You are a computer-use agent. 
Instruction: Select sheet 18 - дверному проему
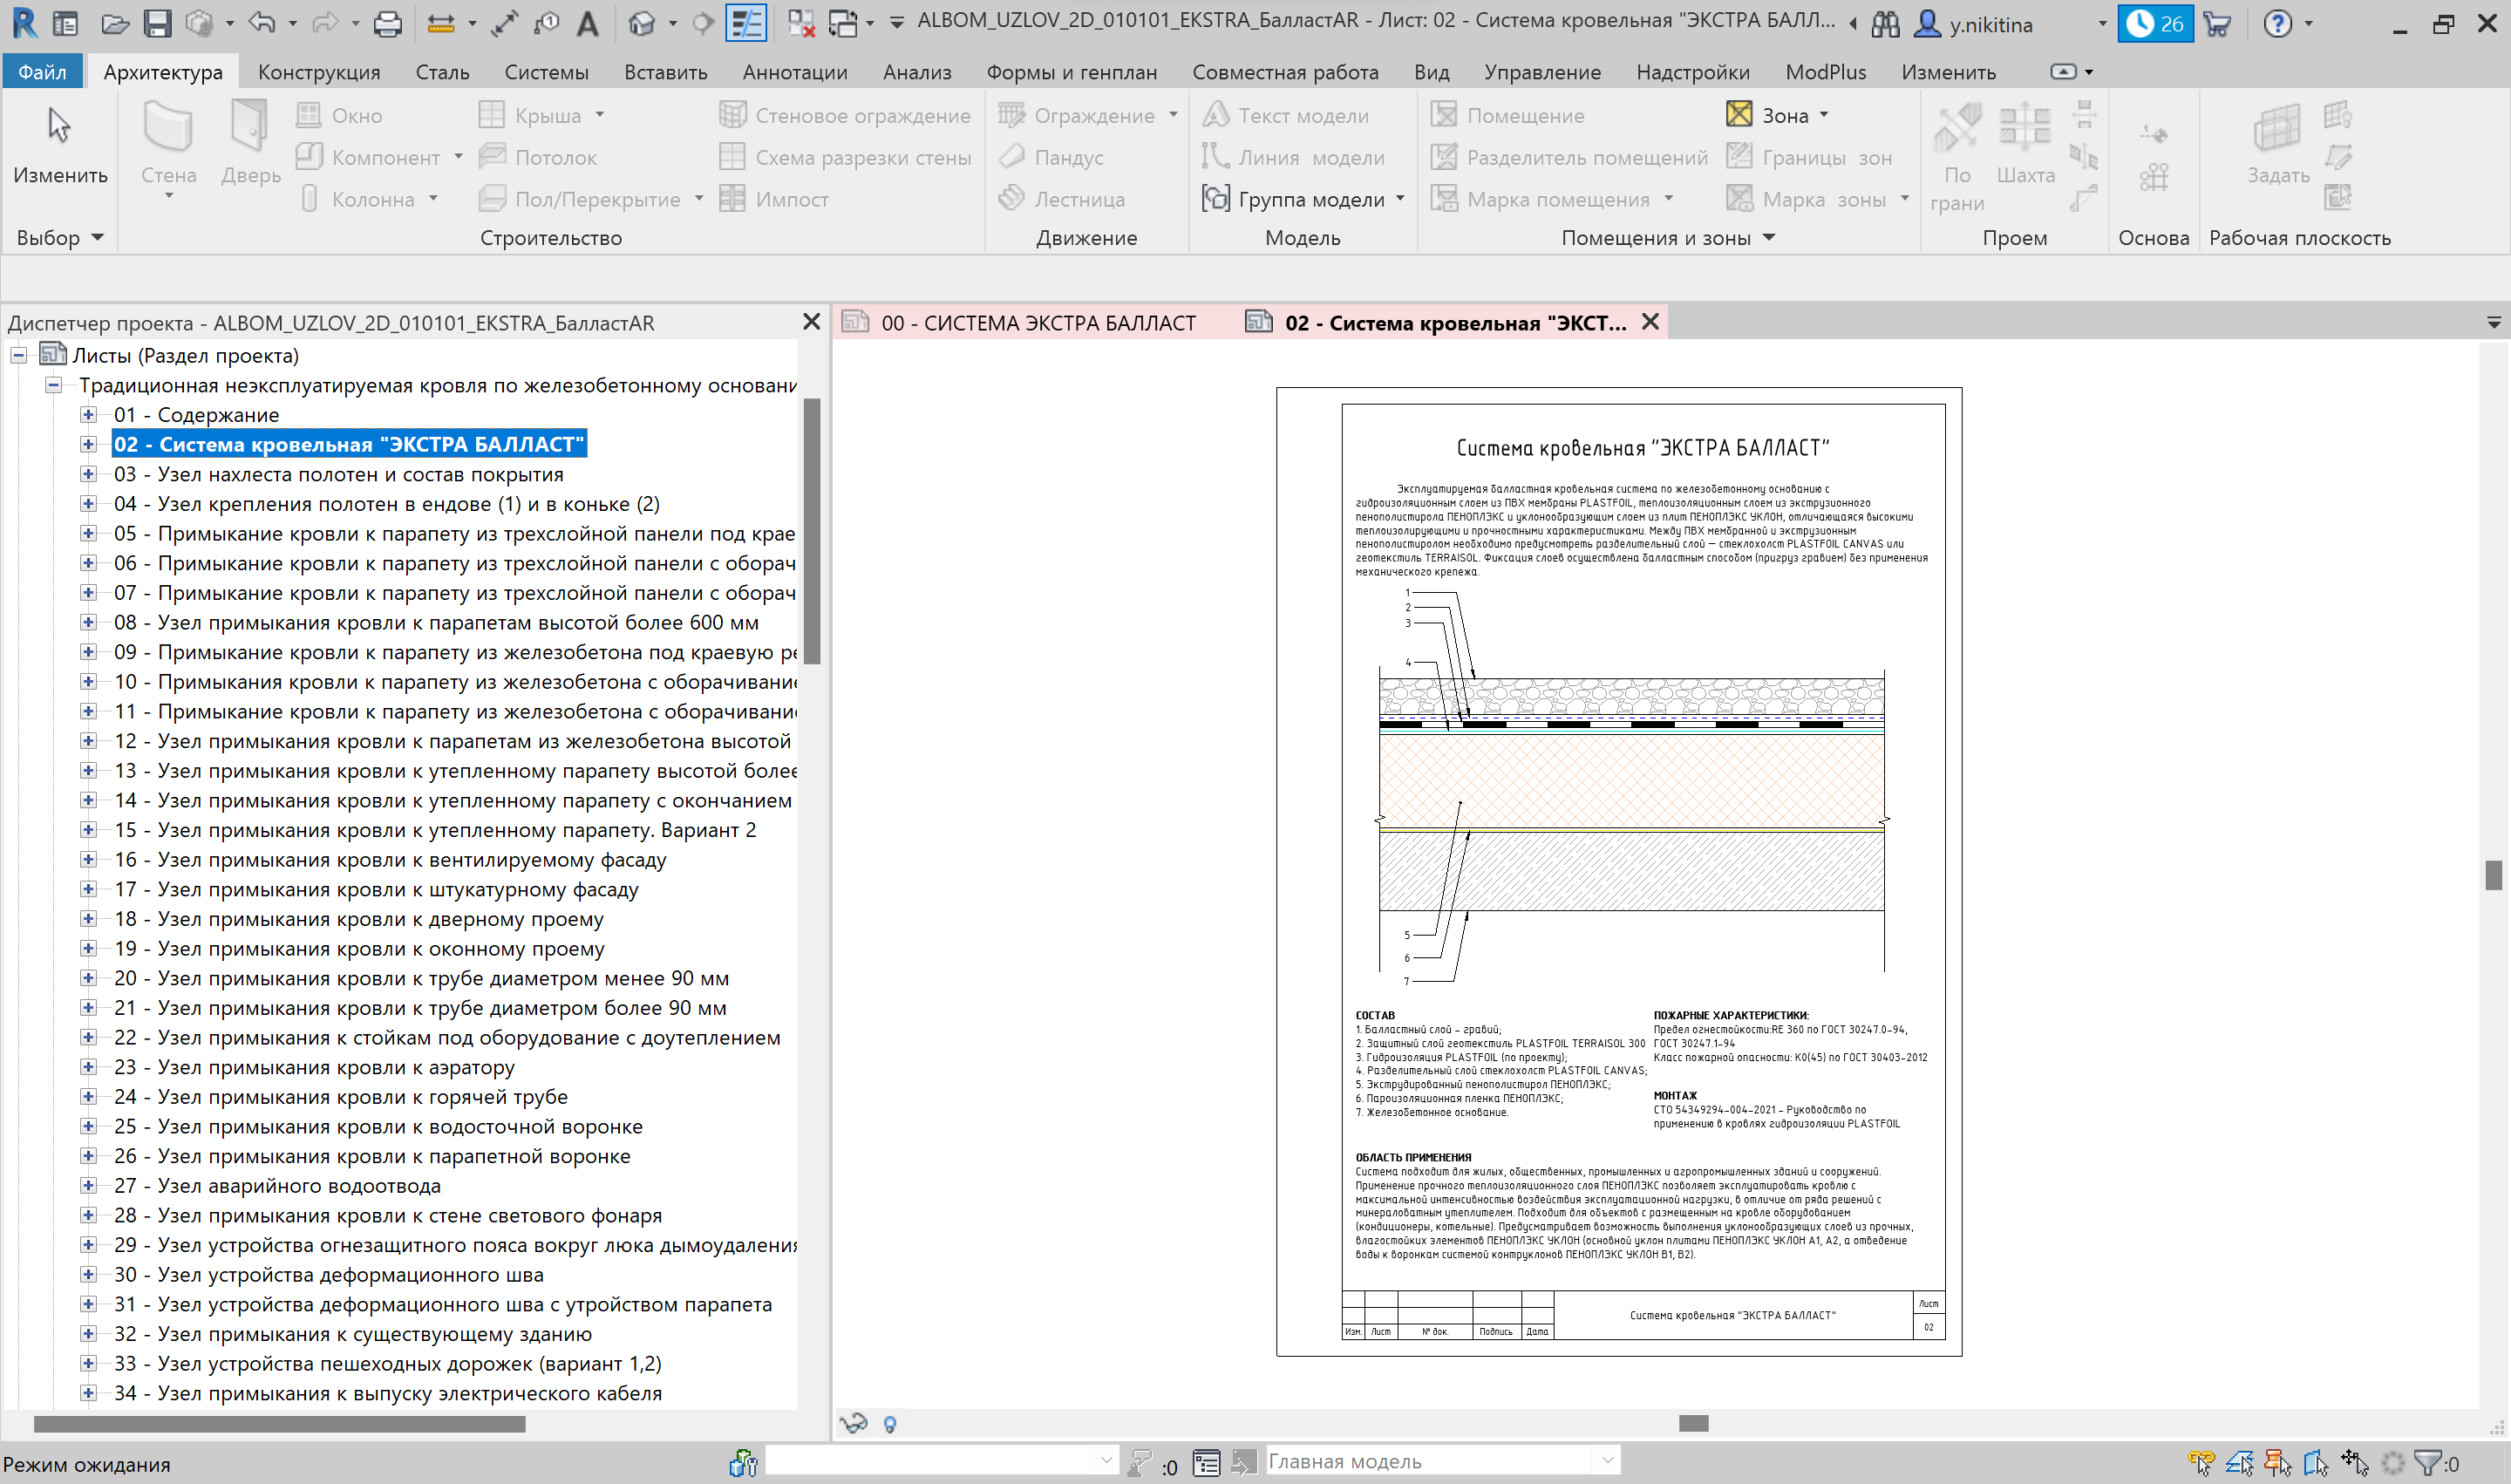(x=358, y=918)
